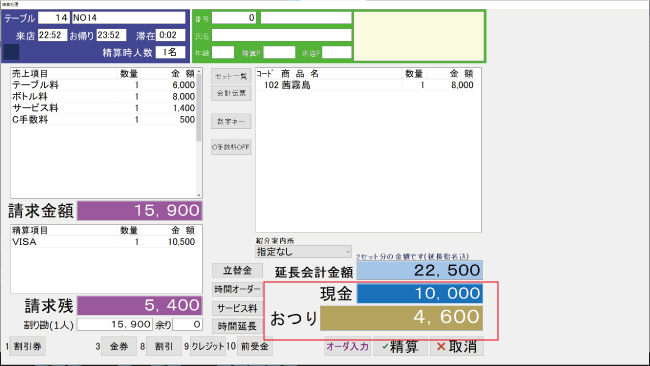Click the 現金 amount field
Screen dimensions: 650x366
[420, 293]
